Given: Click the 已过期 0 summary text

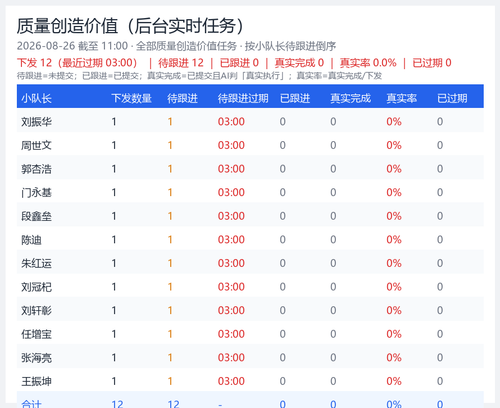Looking at the screenshot, I should click(x=432, y=63).
